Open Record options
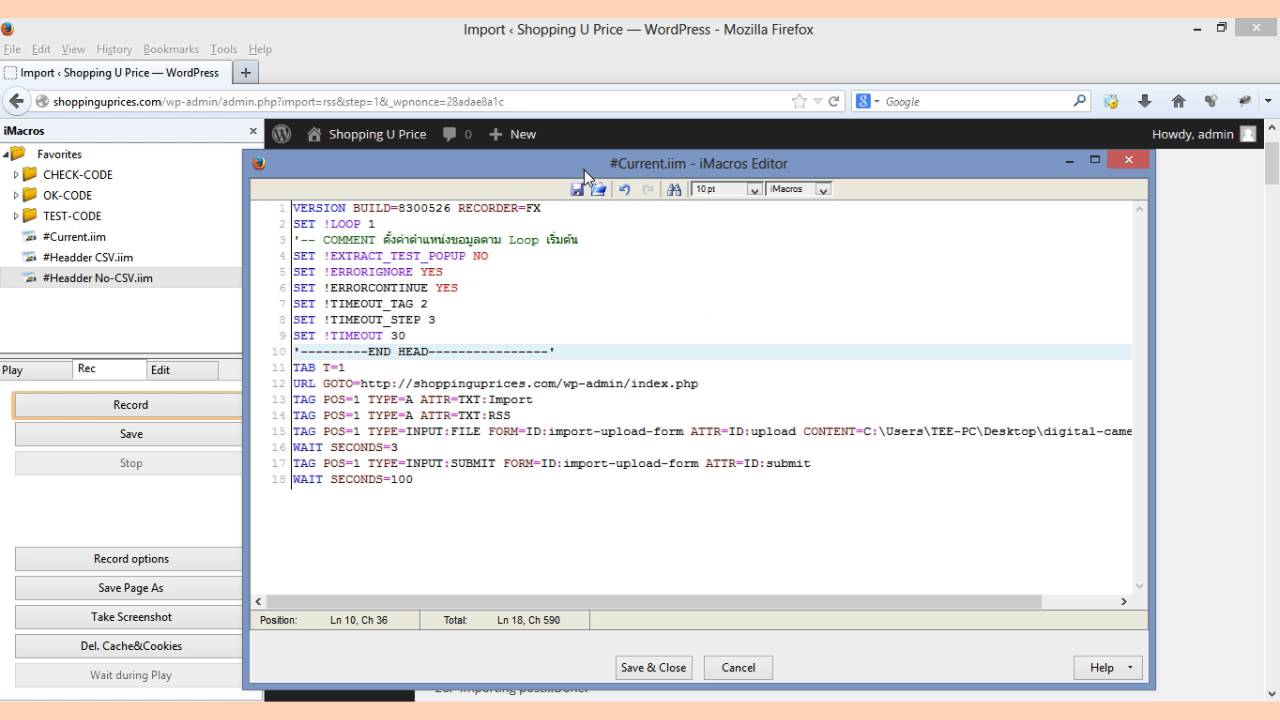1280x720 pixels. point(130,559)
